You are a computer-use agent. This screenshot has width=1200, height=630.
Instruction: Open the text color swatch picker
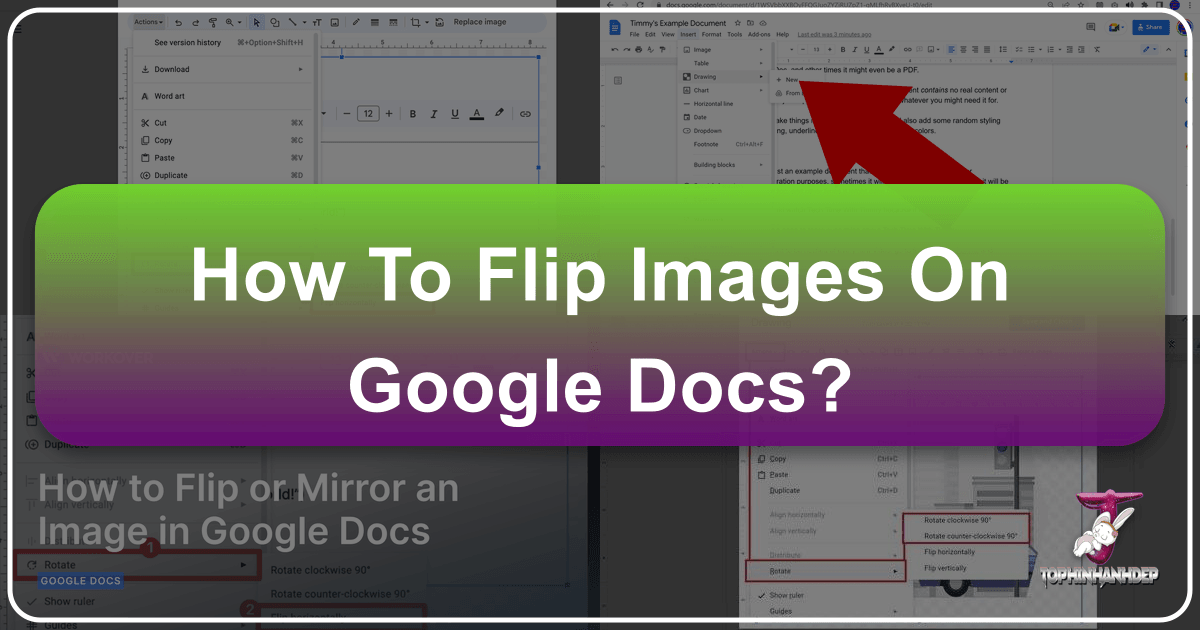(476, 113)
